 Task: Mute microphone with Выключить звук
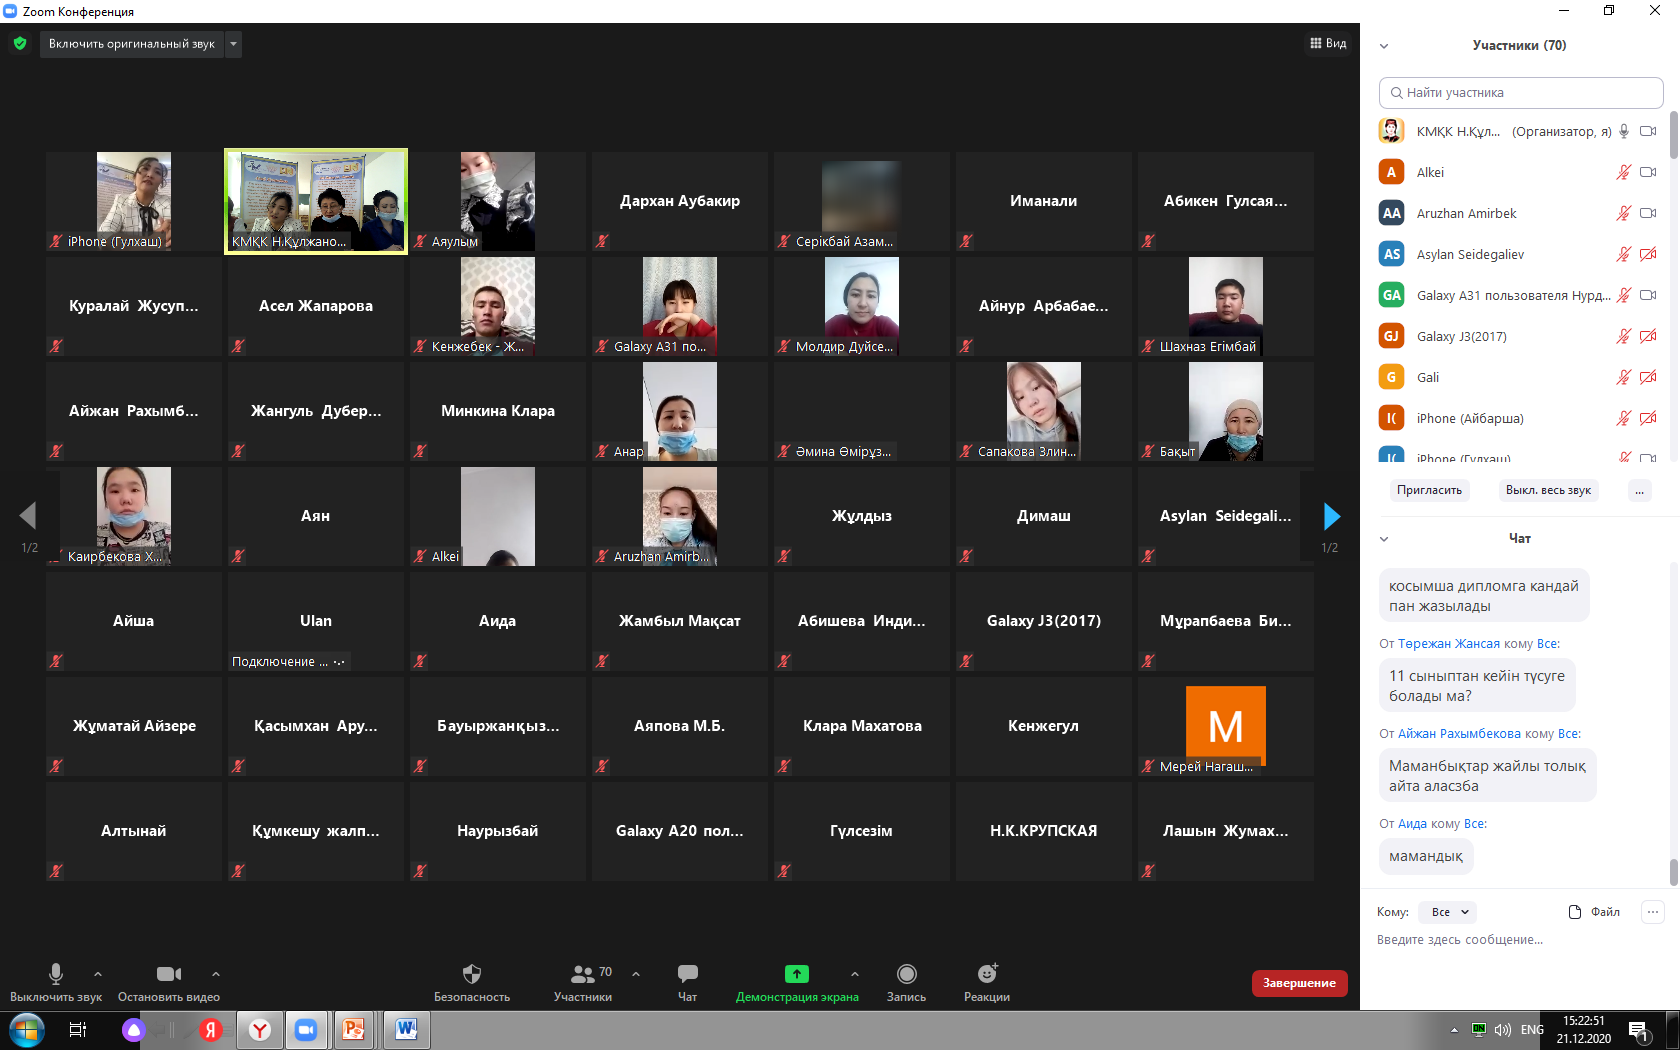(x=56, y=974)
